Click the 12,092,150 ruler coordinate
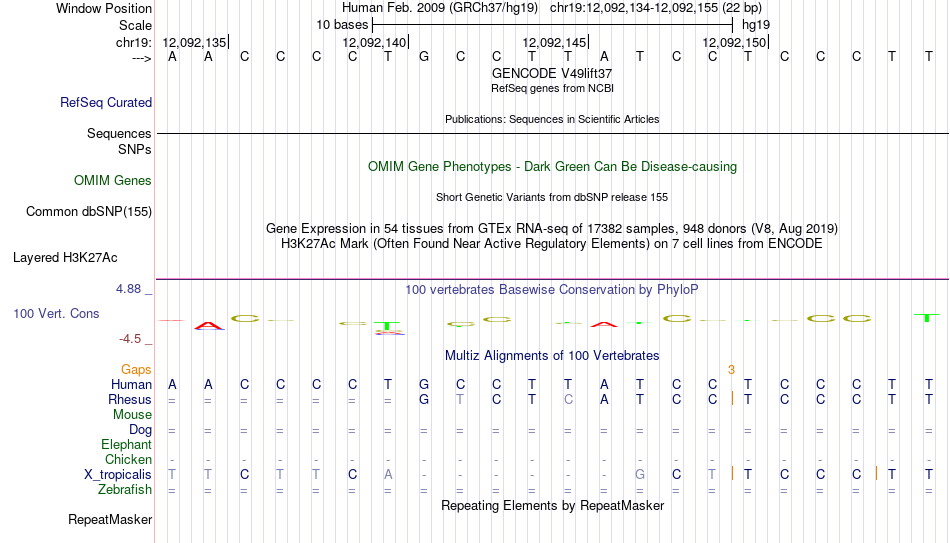 (734, 42)
